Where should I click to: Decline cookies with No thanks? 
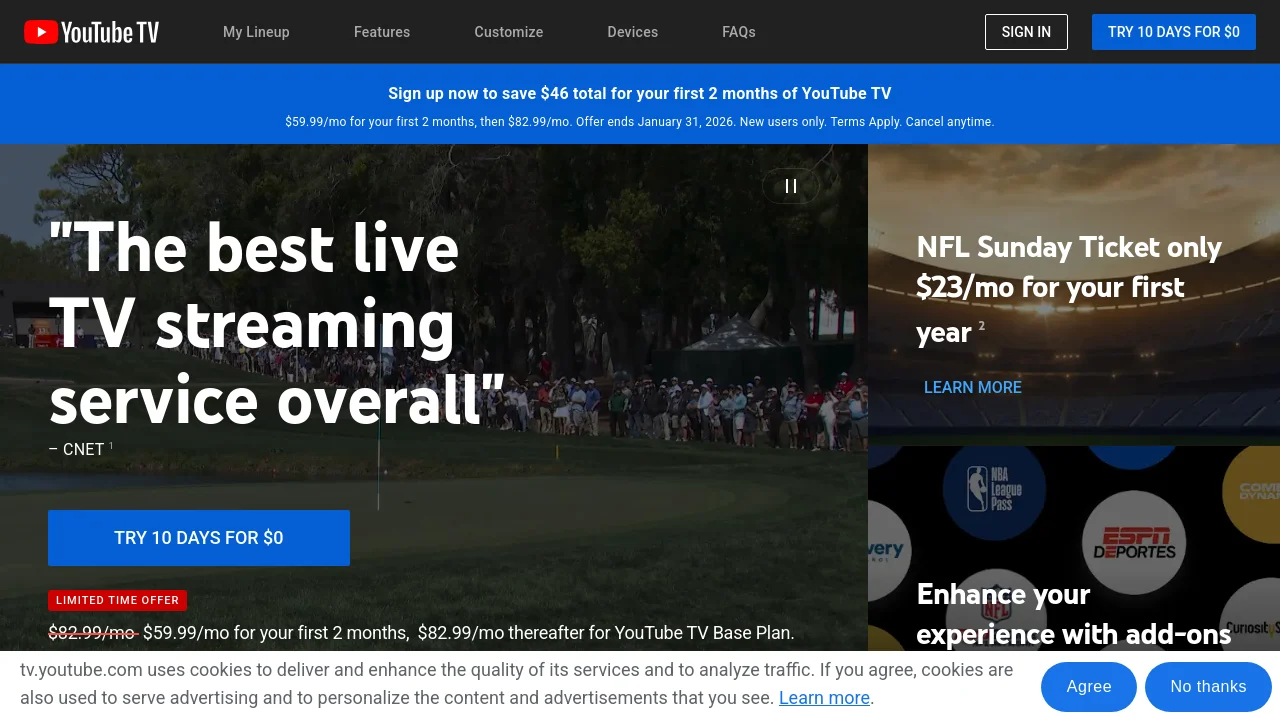pyautogui.click(x=1208, y=686)
